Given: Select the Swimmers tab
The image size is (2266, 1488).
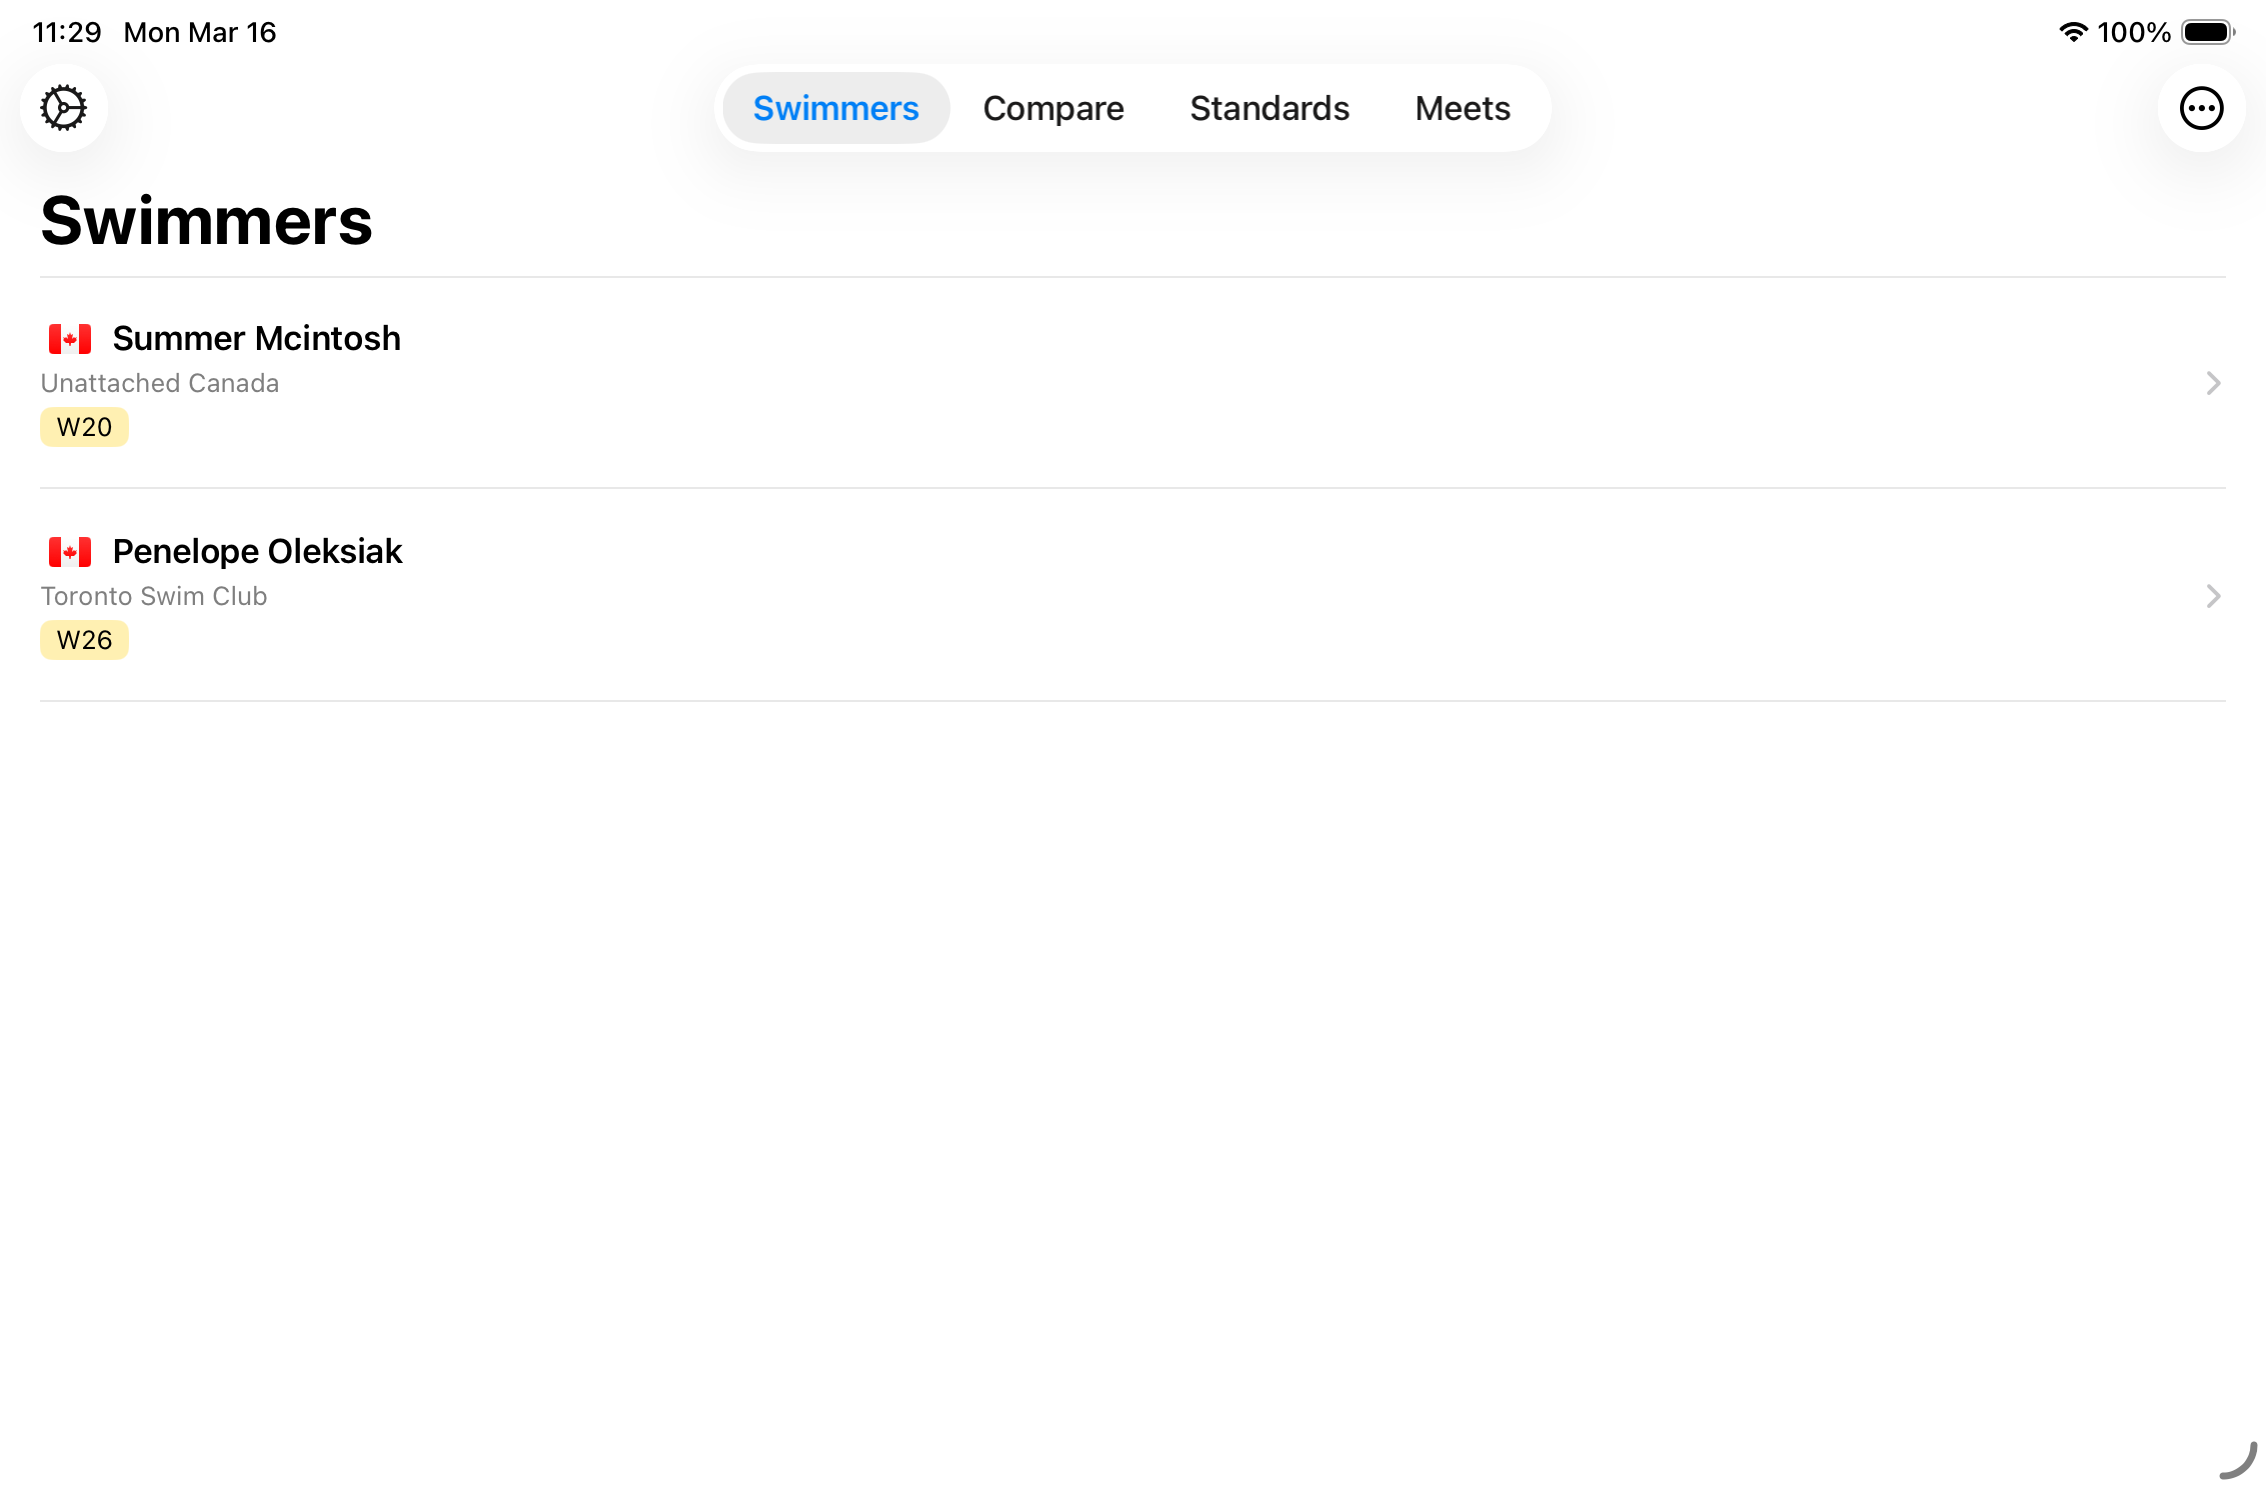Looking at the screenshot, I should pos(835,108).
